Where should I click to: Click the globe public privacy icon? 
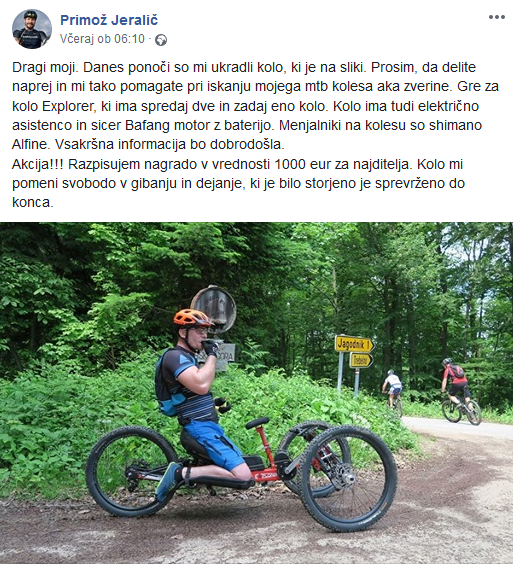point(161,40)
